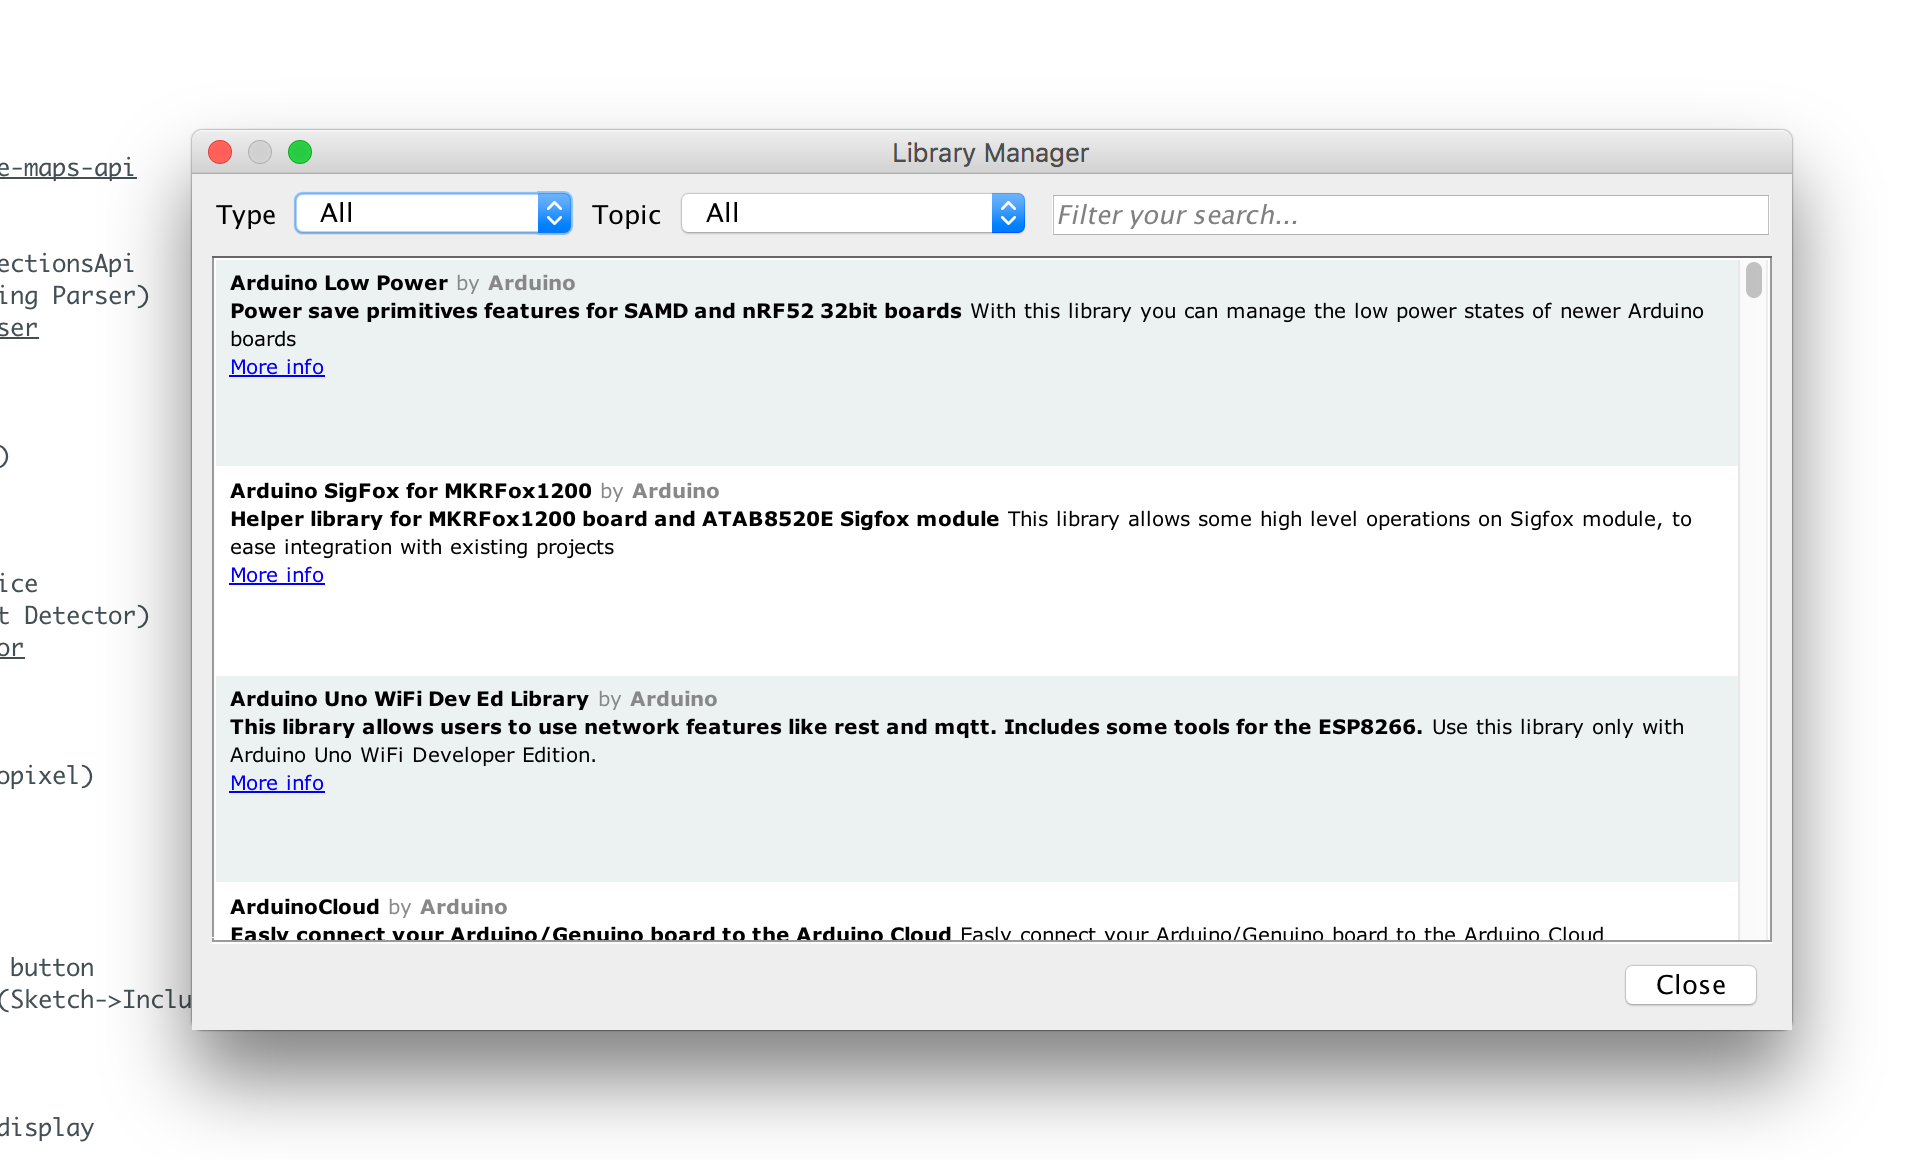This screenshot has height=1160, width=1926.
Task: Open More info for Uno WiFi Dev Ed
Action: click(x=277, y=783)
